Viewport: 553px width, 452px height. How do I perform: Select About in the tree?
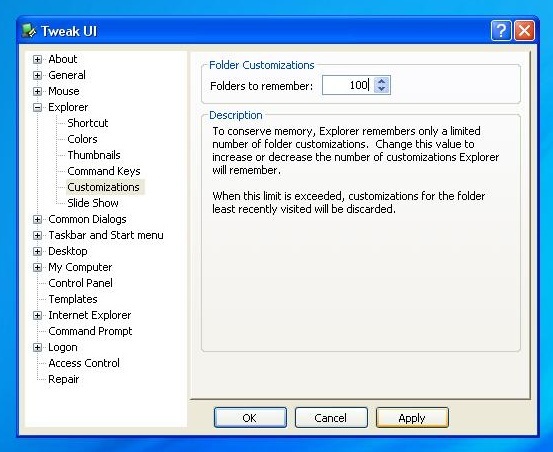point(63,59)
